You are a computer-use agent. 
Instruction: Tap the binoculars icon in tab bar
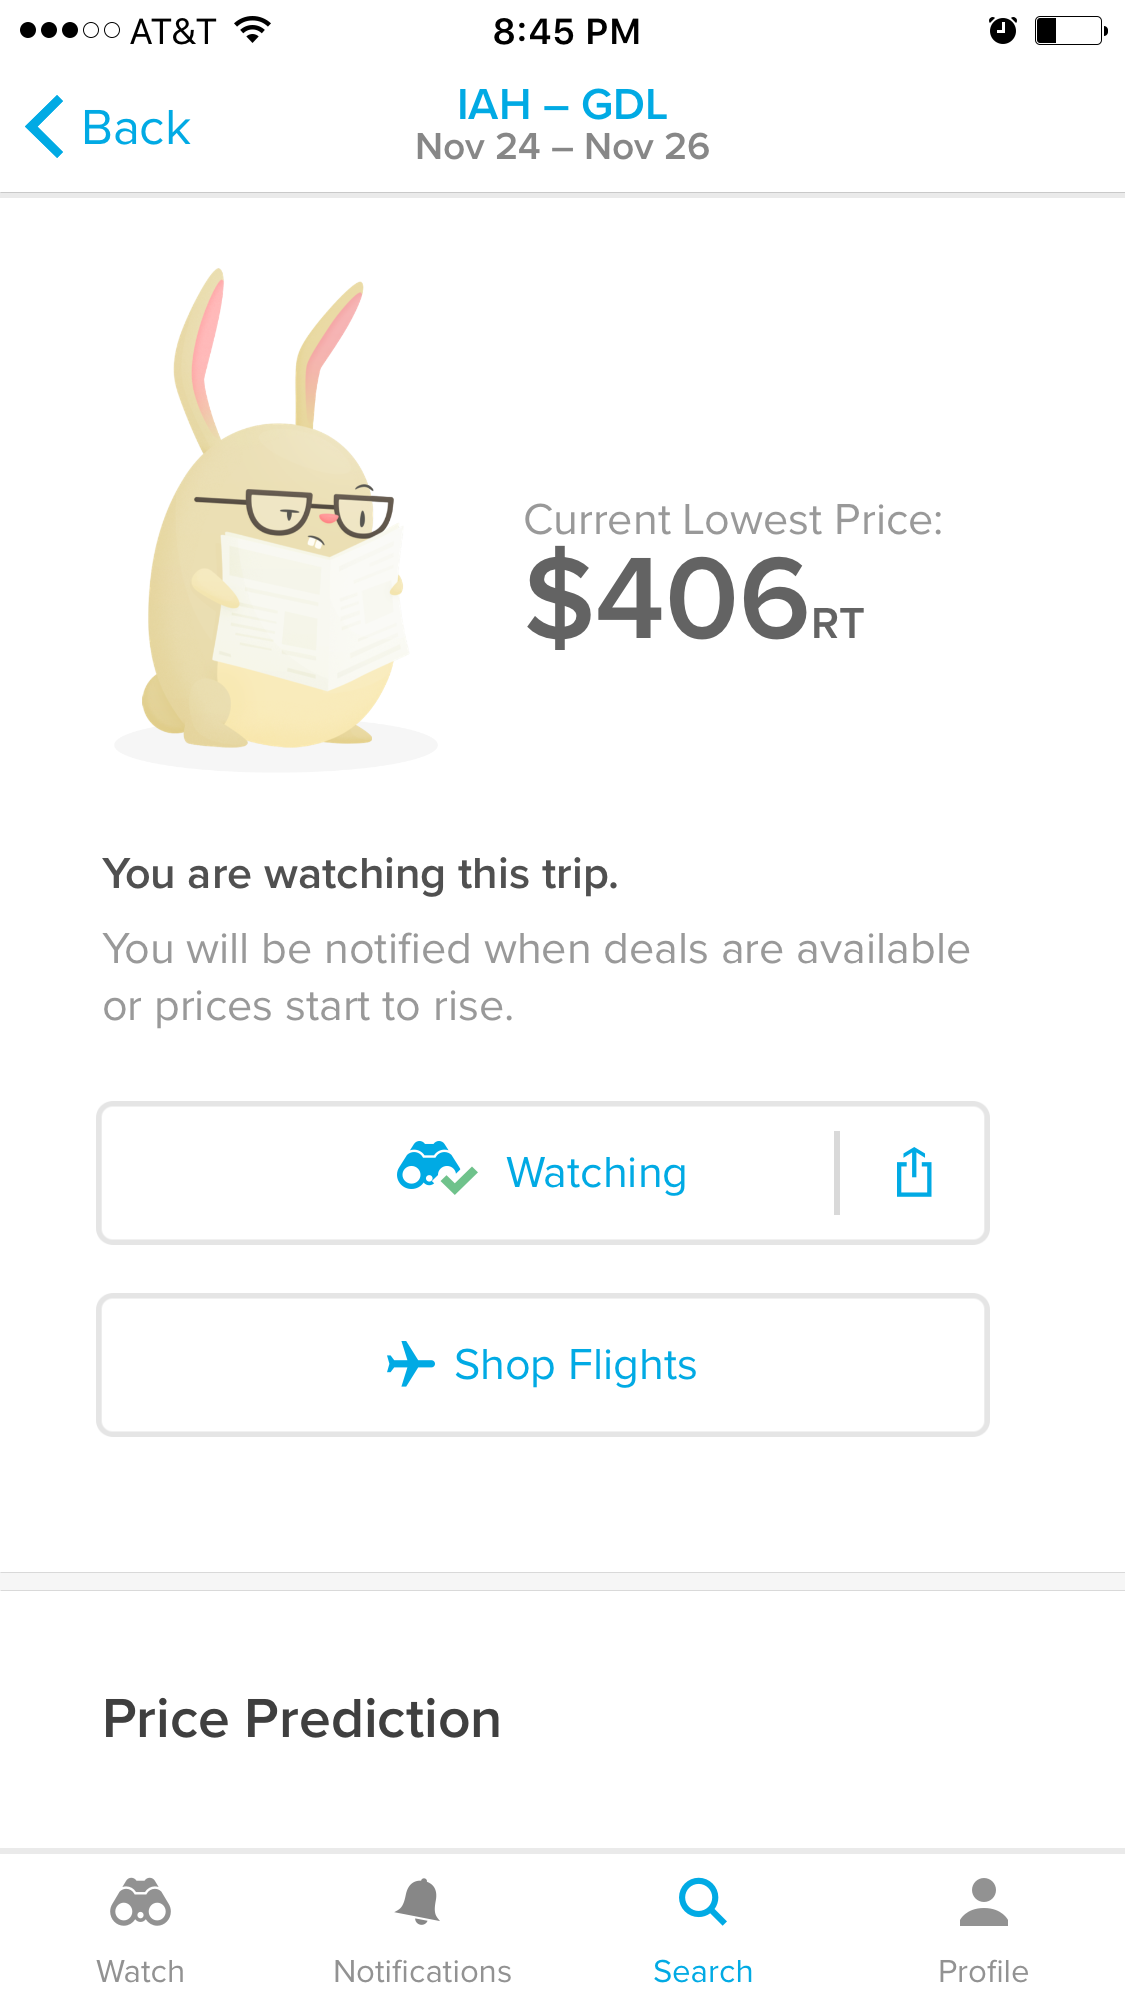coord(141,1901)
